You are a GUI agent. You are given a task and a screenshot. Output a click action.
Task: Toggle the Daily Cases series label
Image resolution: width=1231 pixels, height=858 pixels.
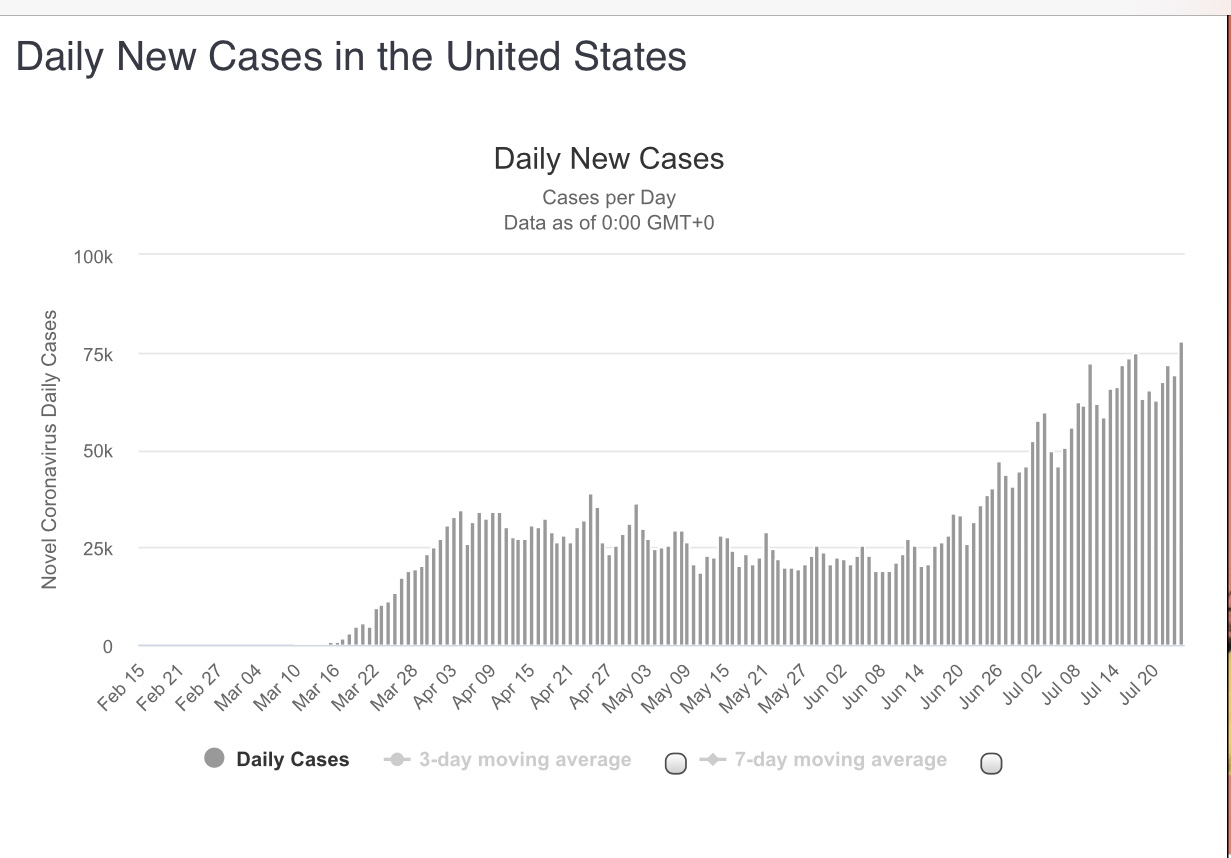(x=292, y=760)
